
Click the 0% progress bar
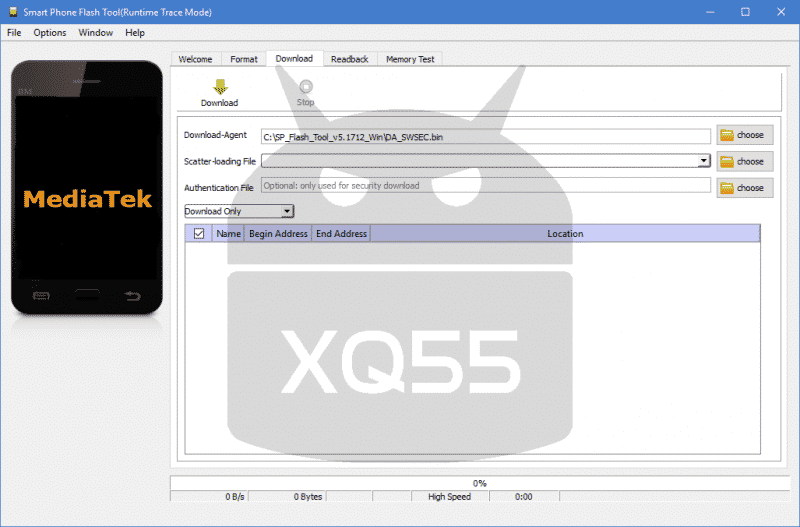[479, 483]
